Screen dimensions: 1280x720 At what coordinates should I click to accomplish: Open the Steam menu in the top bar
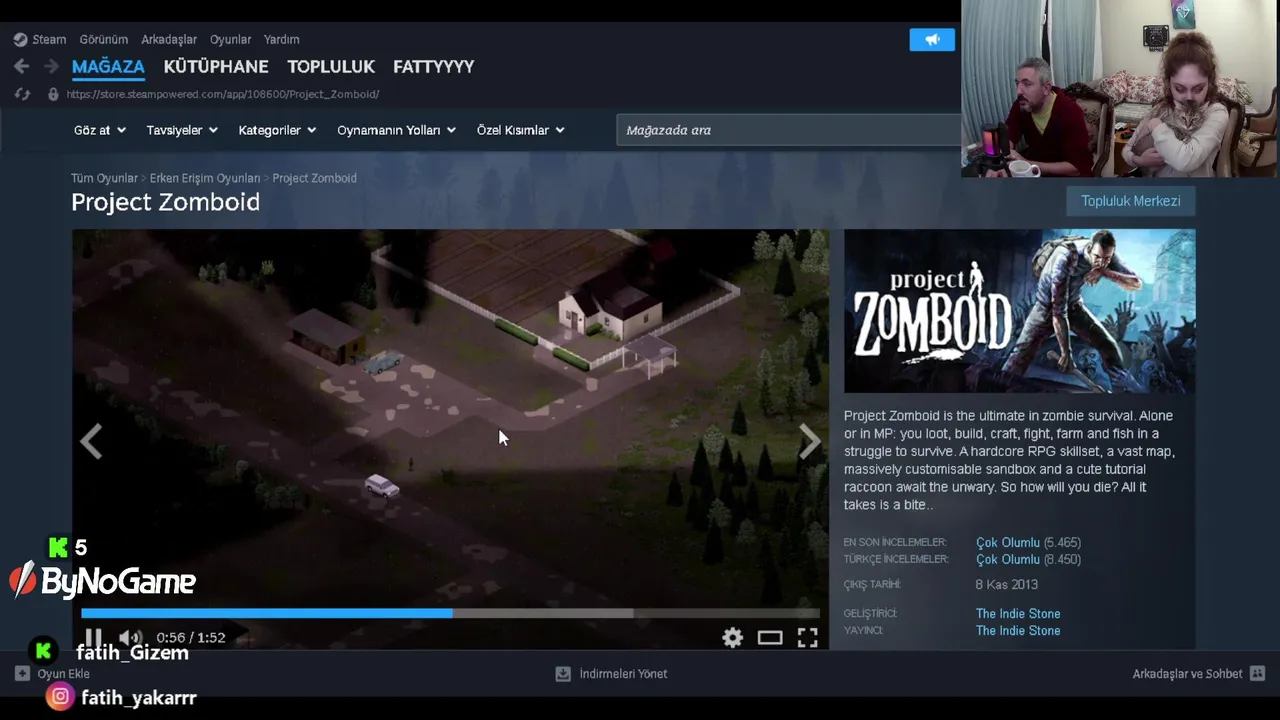coord(40,39)
